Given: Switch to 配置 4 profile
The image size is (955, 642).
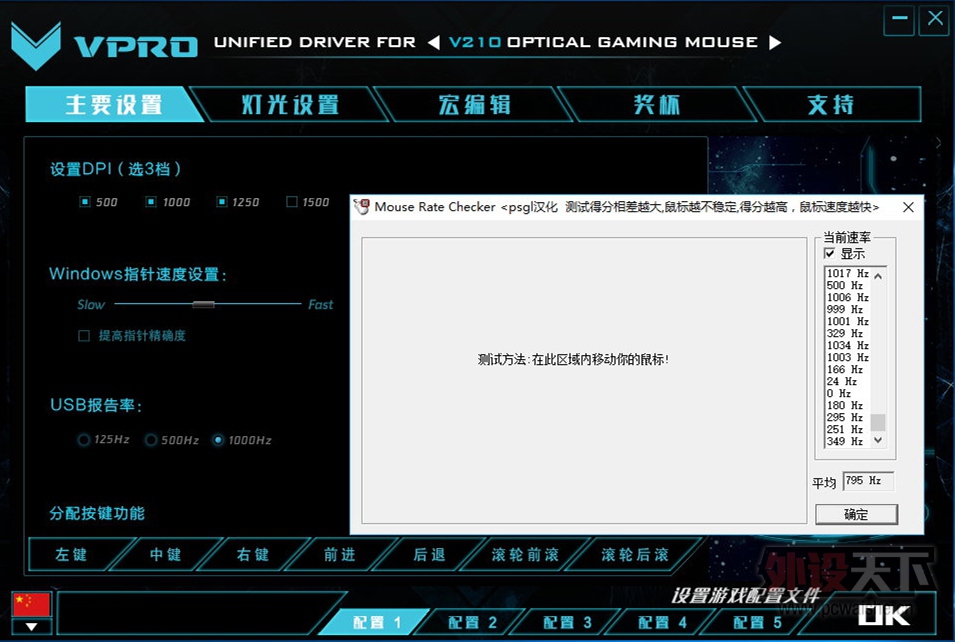Looking at the screenshot, I should point(662,622).
